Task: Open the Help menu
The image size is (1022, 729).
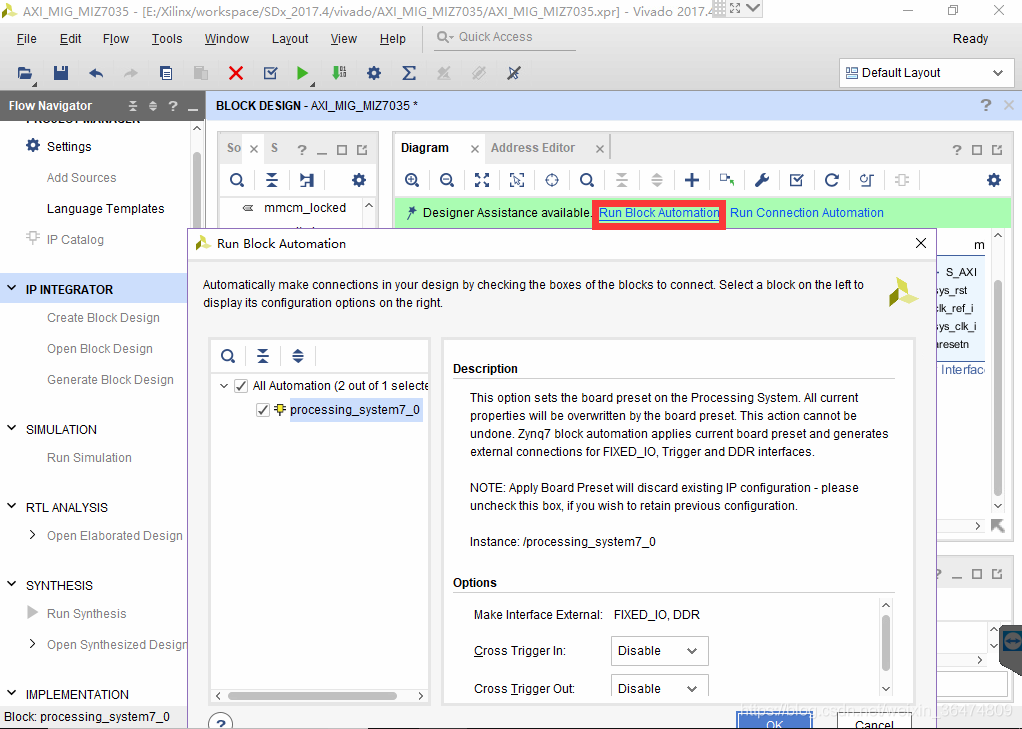Action: pyautogui.click(x=392, y=39)
